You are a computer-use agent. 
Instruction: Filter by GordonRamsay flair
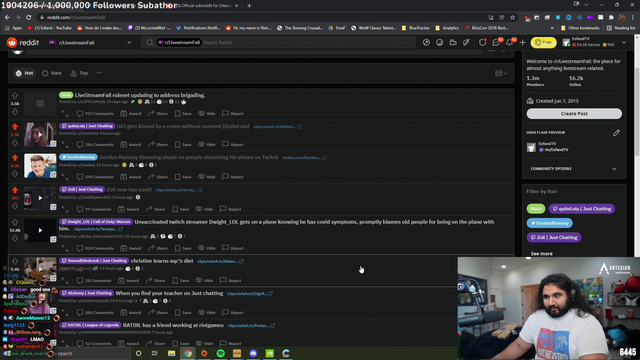(549, 223)
